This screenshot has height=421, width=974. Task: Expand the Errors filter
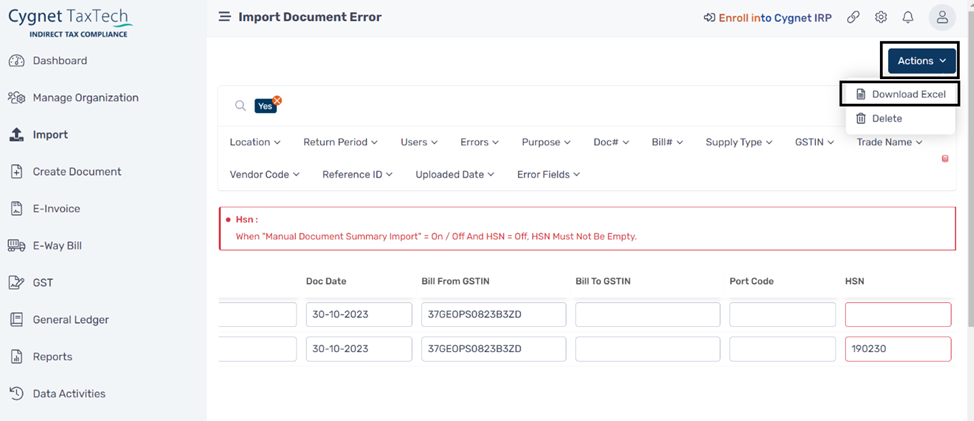tap(479, 142)
